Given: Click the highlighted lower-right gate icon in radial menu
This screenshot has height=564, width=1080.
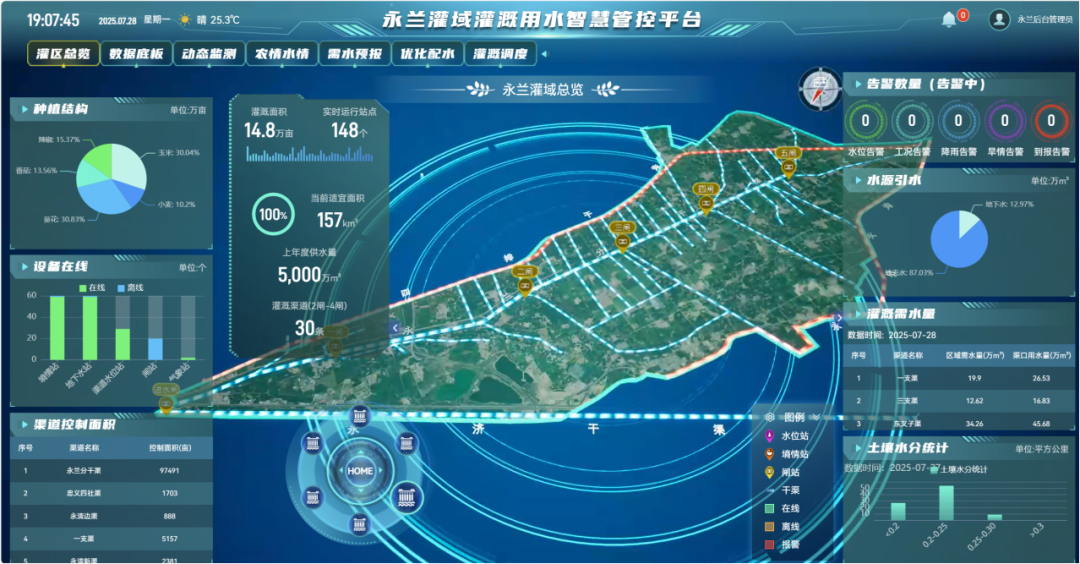Looking at the screenshot, I should pos(406,497).
